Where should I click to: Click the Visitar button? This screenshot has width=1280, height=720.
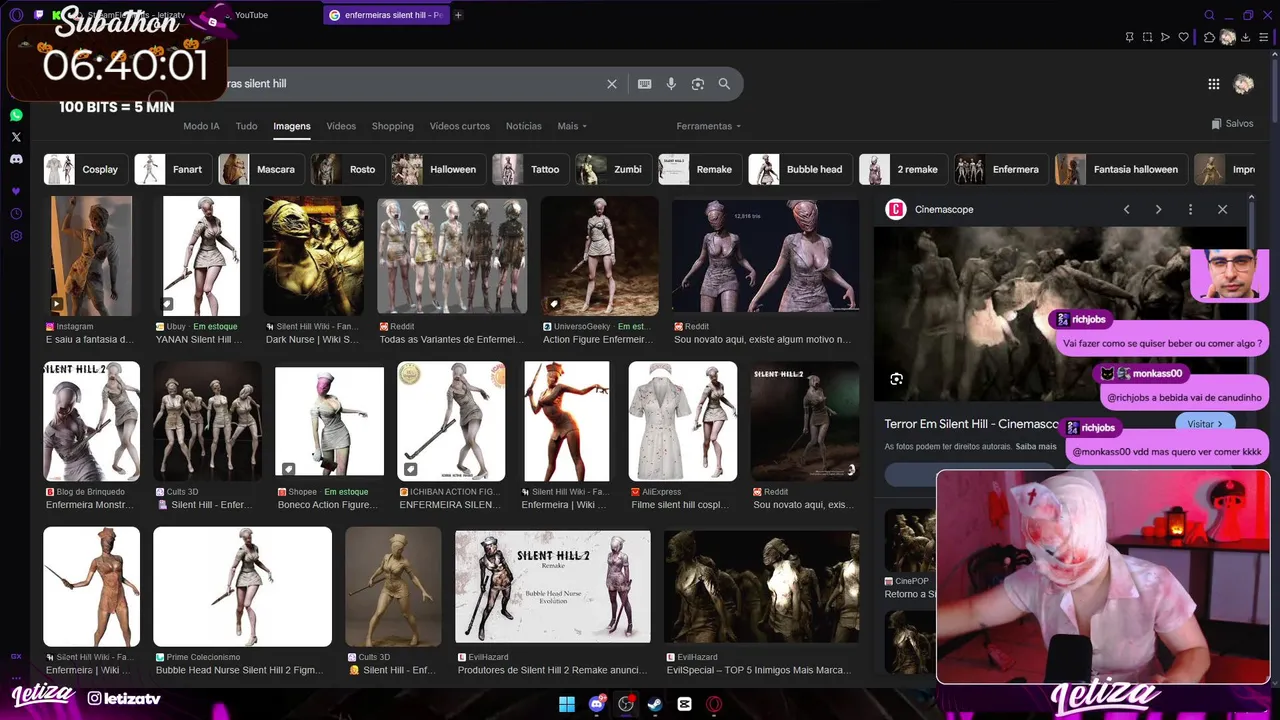1205,424
